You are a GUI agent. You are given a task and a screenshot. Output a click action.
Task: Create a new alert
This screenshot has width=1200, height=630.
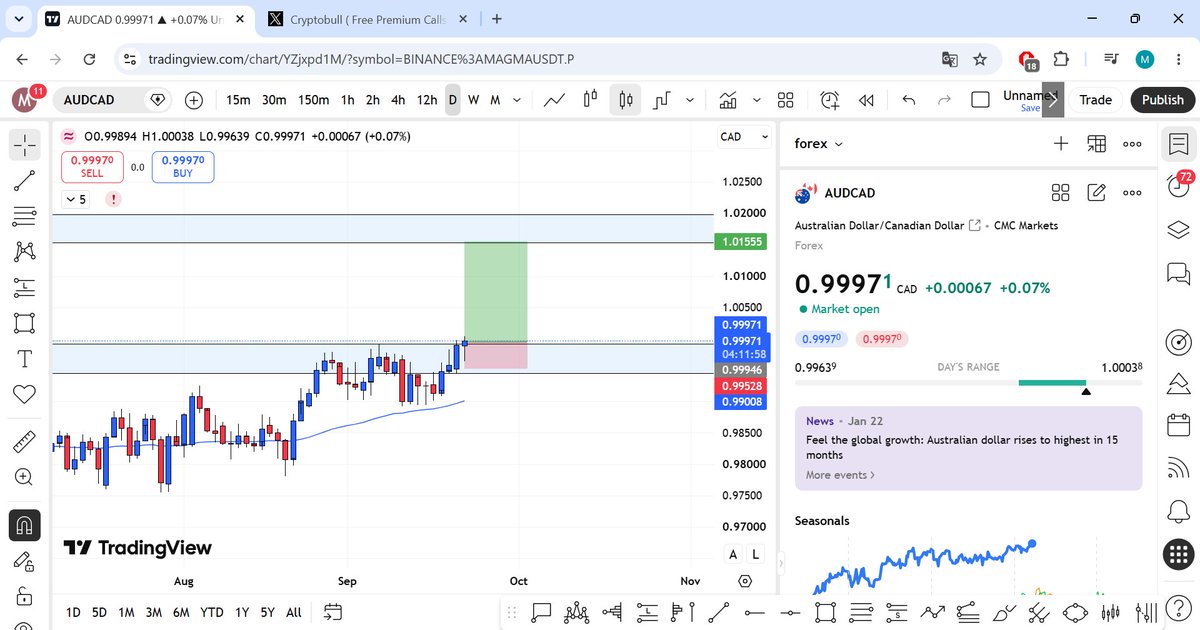point(830,100)
